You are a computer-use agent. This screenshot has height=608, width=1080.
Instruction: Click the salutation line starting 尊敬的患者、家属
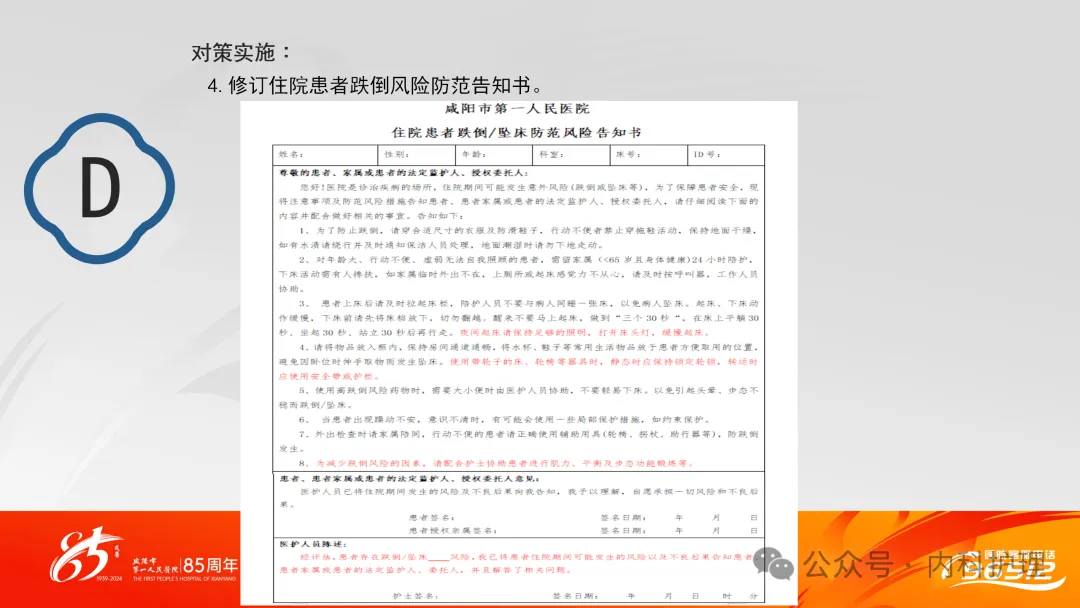[x=404, y=173]
